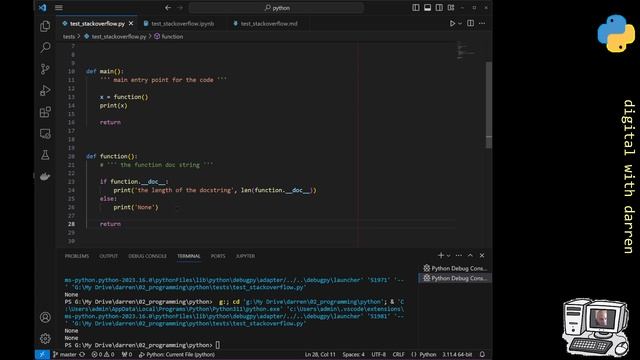Click the editor vertical scrollbar

pos(489,105)
